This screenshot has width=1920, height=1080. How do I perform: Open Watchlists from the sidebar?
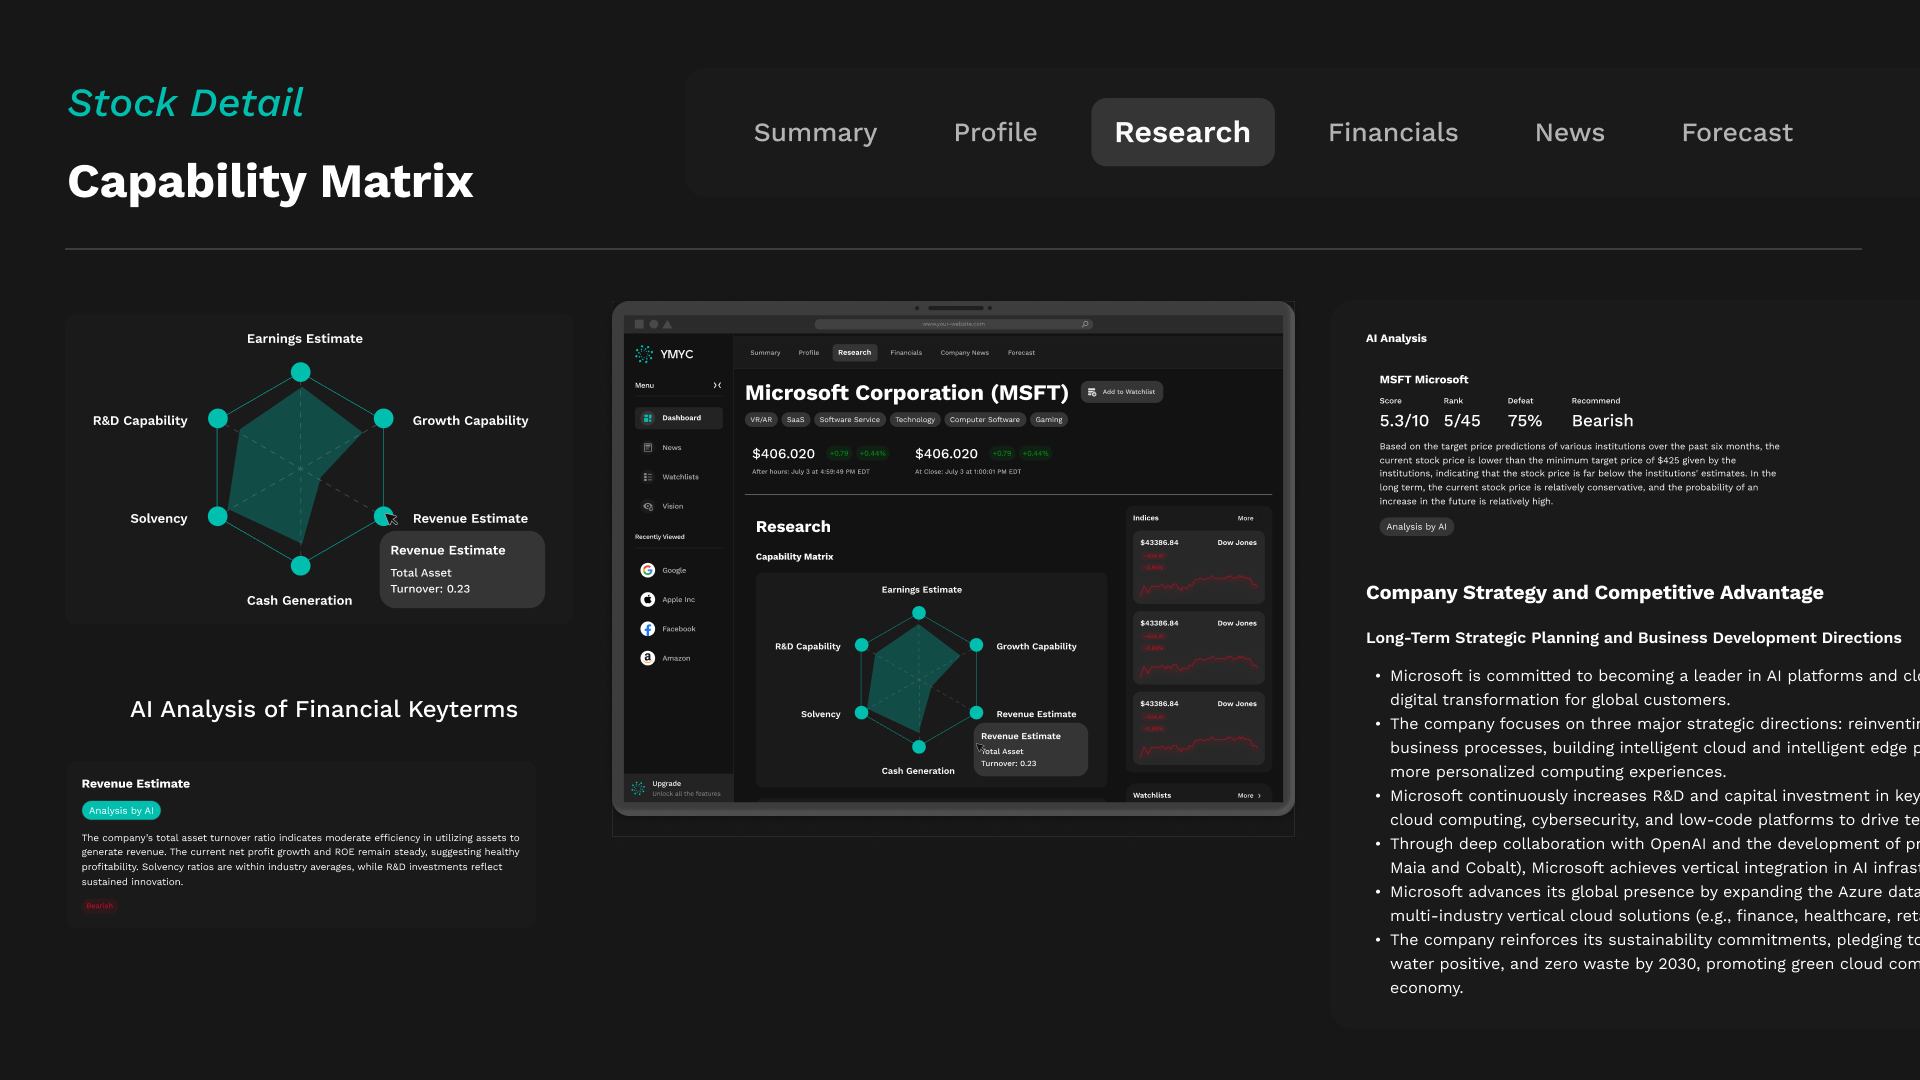tap(648, 477)
